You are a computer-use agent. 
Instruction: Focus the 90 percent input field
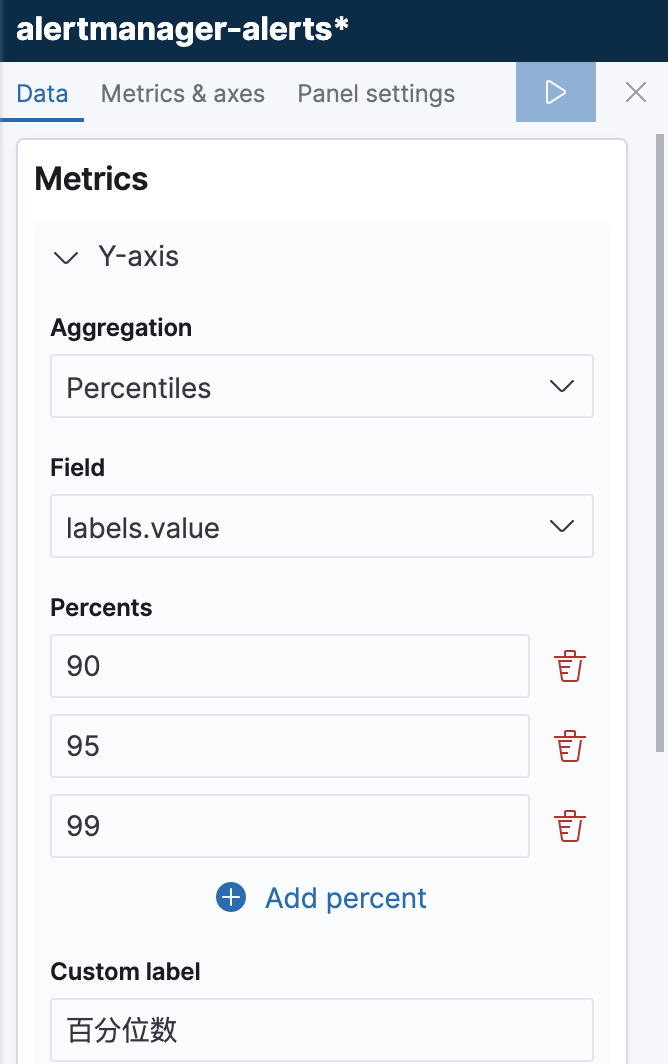290,666
